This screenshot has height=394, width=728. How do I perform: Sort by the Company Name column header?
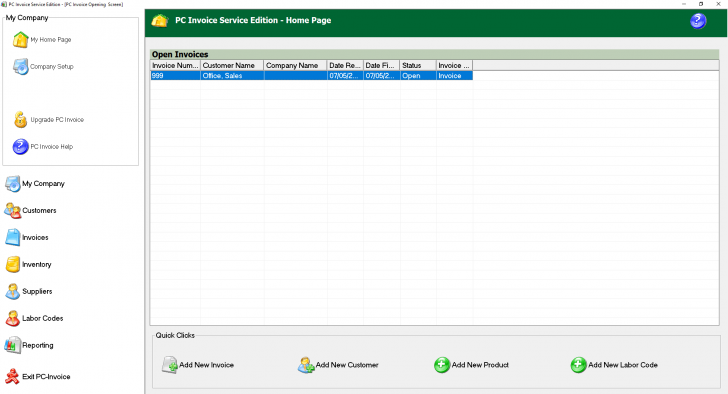(x=295, y=65)
